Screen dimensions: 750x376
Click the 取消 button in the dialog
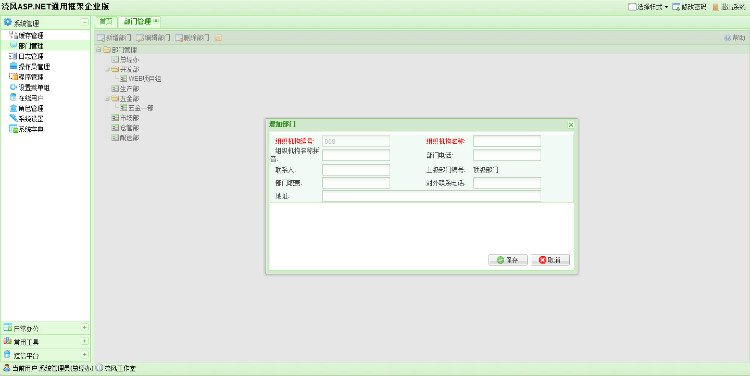[550, 260]
